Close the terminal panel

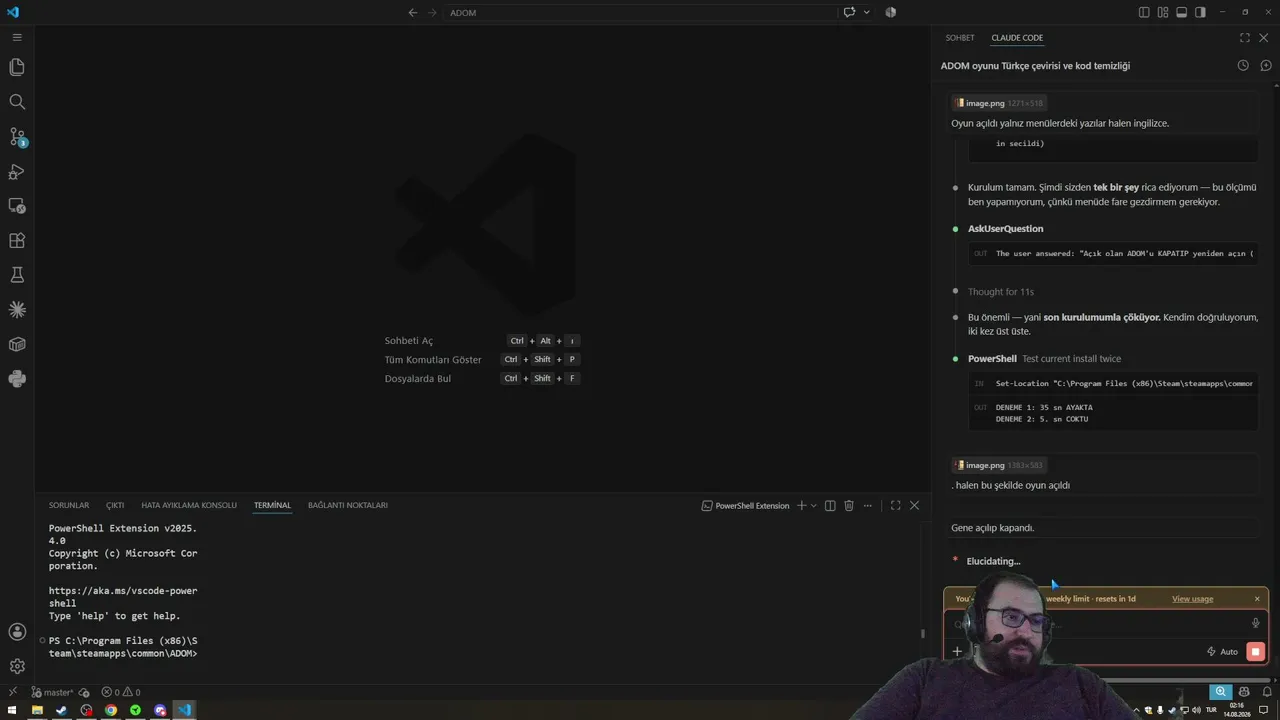pos(914,506)
